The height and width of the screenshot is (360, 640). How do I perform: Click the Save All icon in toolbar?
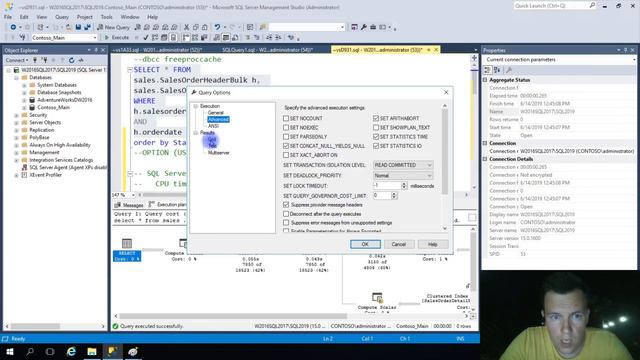(x=87, y=27)
